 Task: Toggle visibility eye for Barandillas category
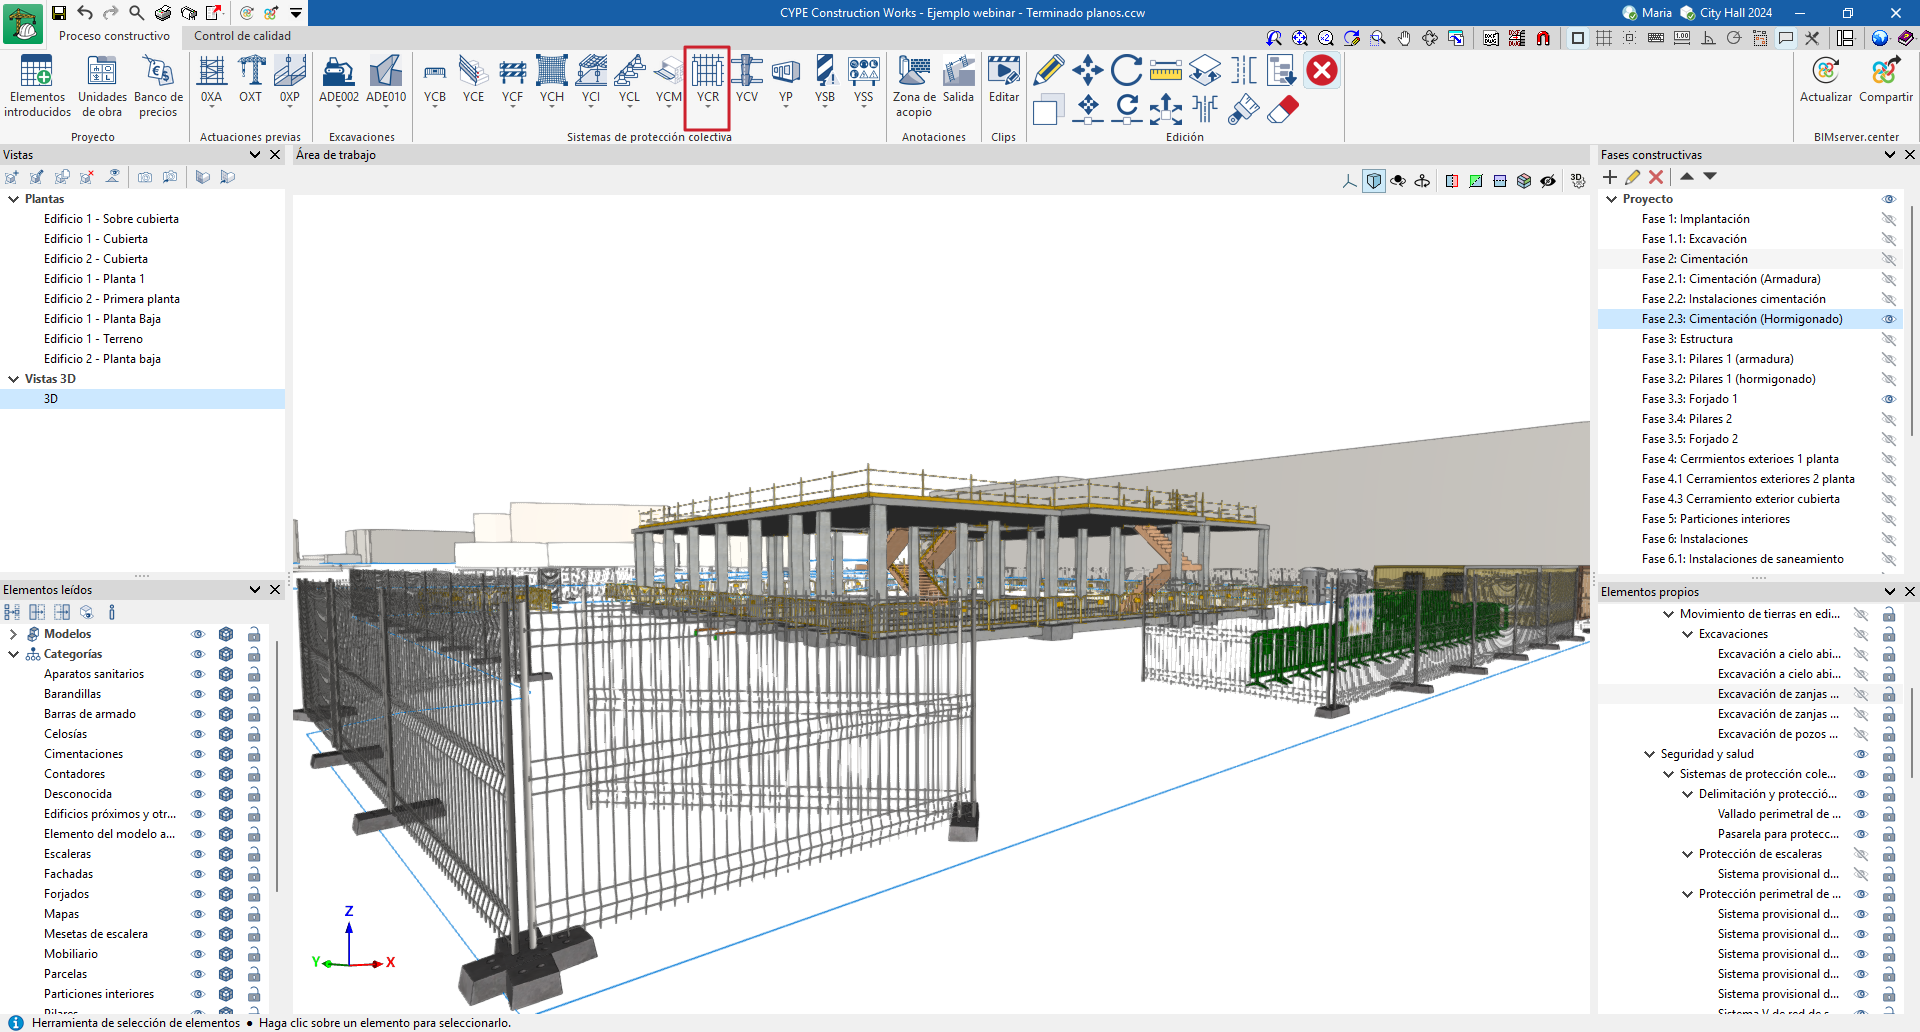pyautogui.click(x=198, y=694)
